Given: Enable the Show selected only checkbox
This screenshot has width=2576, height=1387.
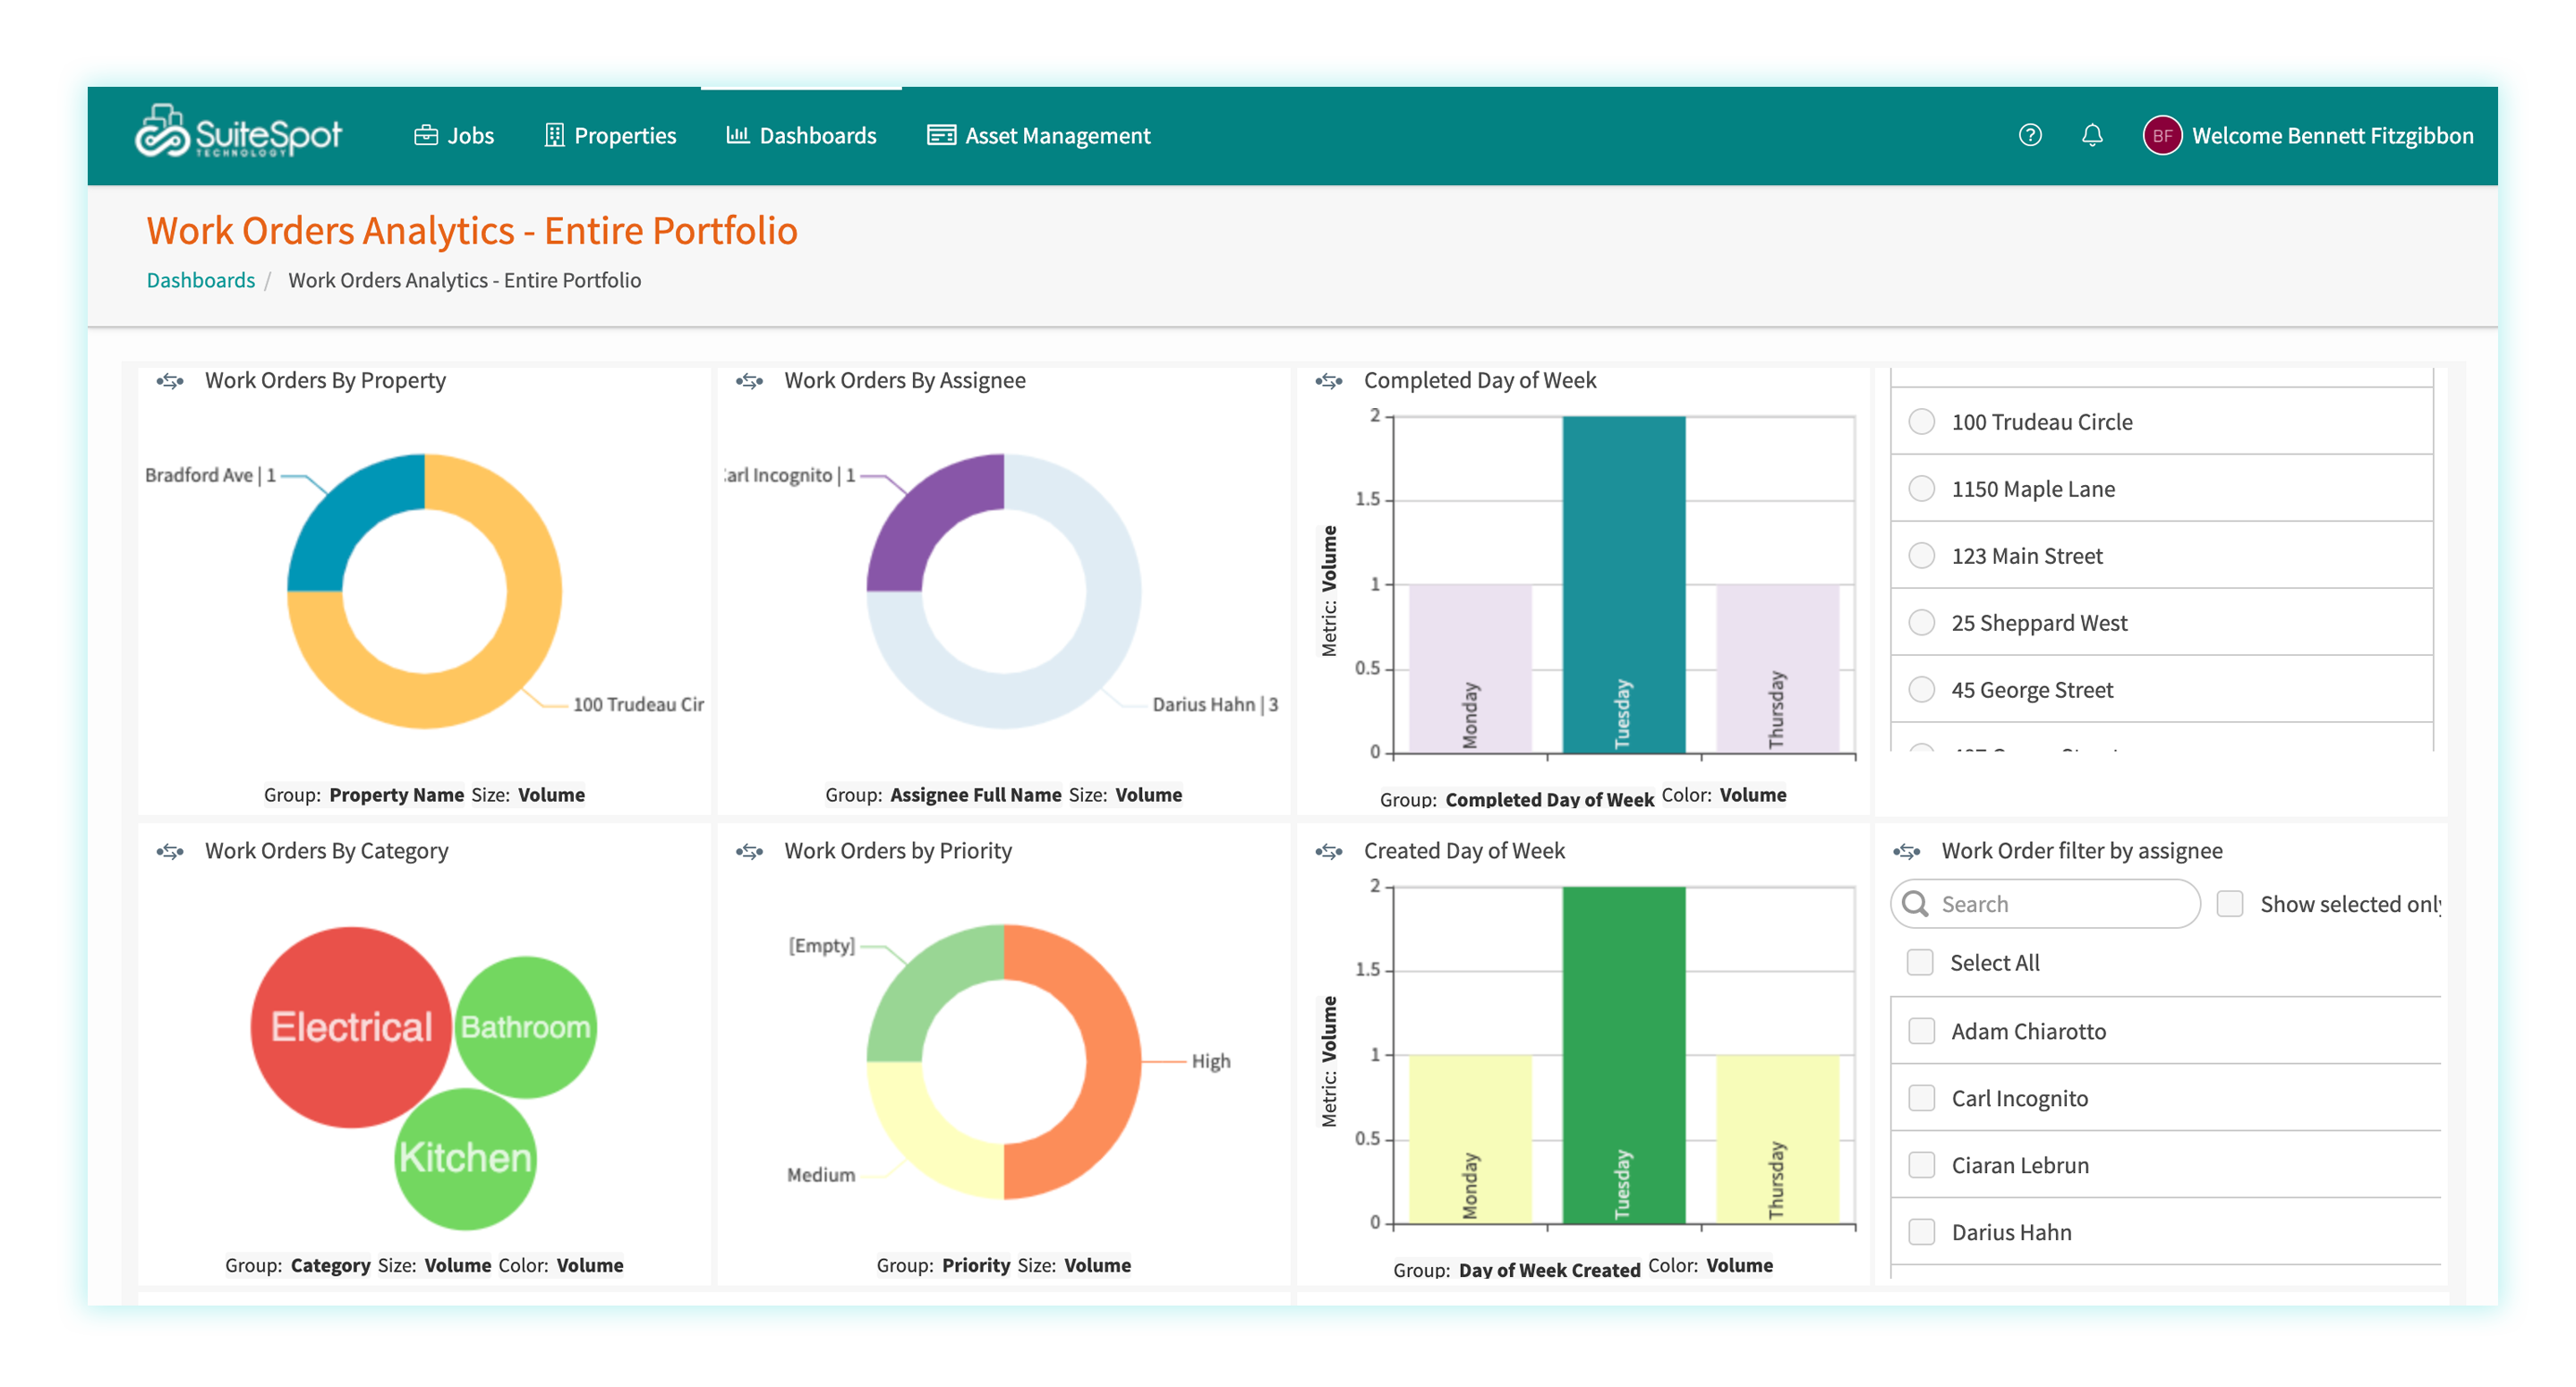Looking at the screenshot, I should click(x=2230, y=903).
